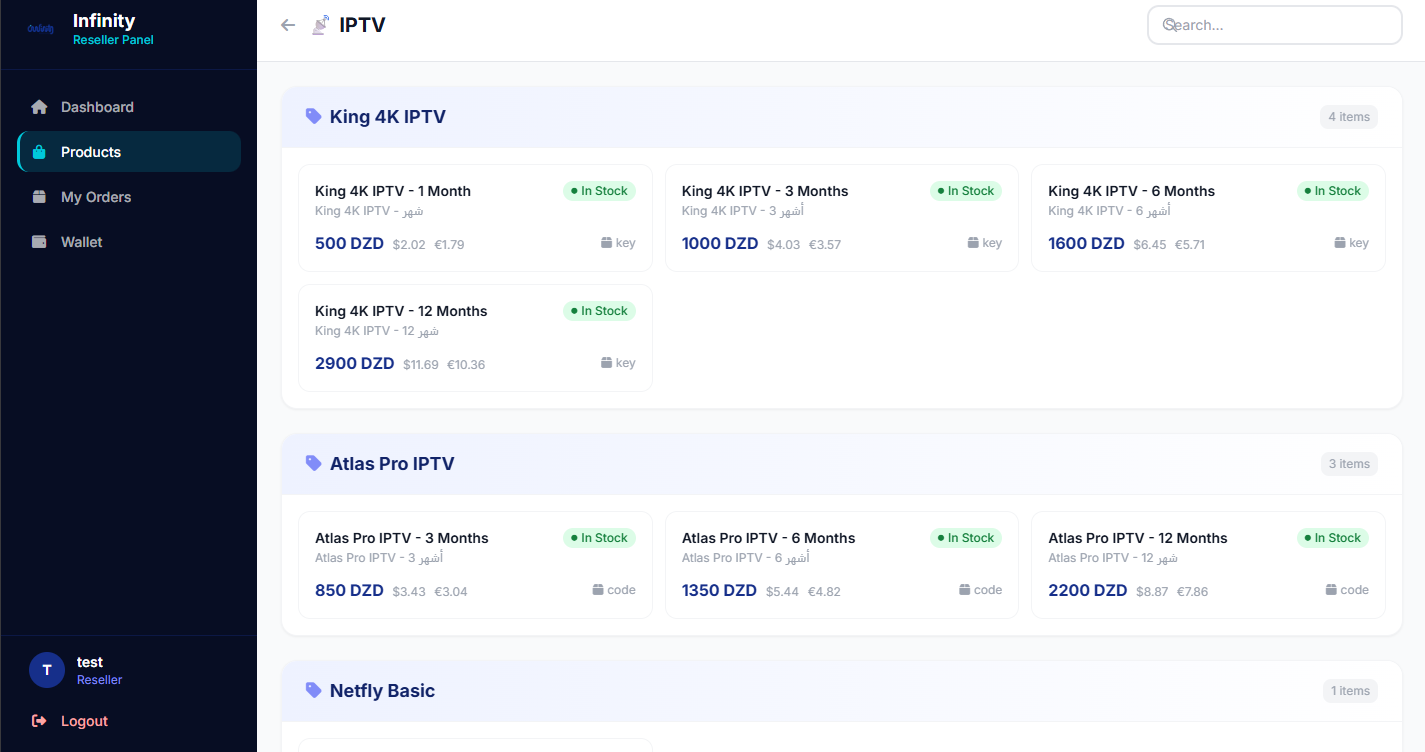
Task: Select the Atlas Pro IPTV - 12 Months product
Action: (1208, 565)
